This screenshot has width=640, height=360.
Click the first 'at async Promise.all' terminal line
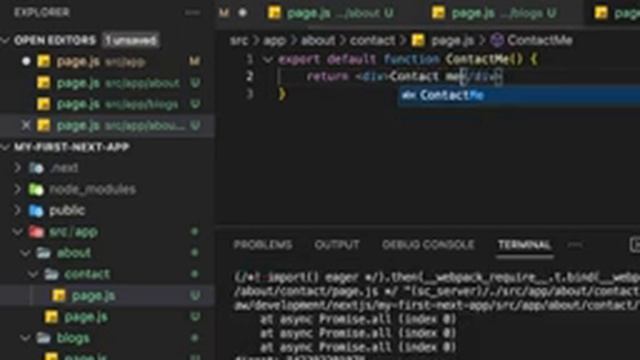click(x=358, y=319)
